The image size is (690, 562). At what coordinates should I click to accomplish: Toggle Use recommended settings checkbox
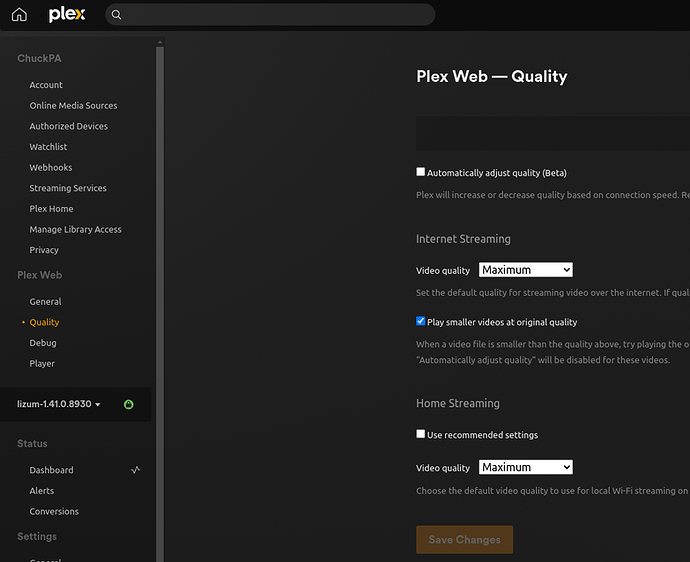(421, 435)
